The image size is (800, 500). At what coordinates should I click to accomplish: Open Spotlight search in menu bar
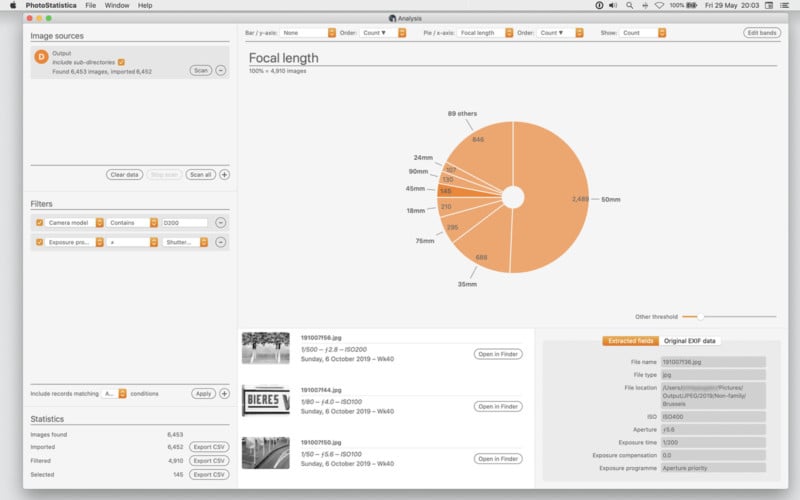[630, 5]
